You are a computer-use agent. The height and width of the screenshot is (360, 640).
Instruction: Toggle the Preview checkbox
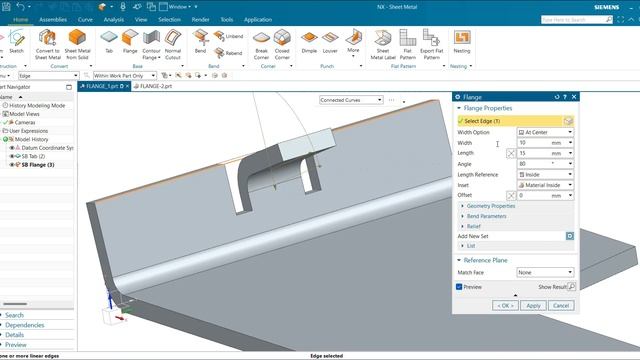click(x=459, y=287)
